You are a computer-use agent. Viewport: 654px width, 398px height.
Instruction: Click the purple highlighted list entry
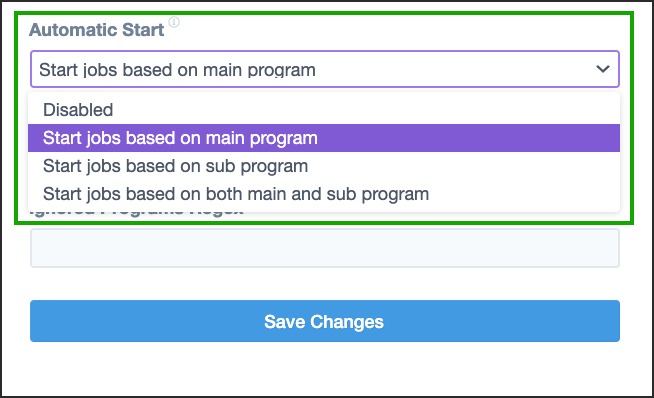324,138
